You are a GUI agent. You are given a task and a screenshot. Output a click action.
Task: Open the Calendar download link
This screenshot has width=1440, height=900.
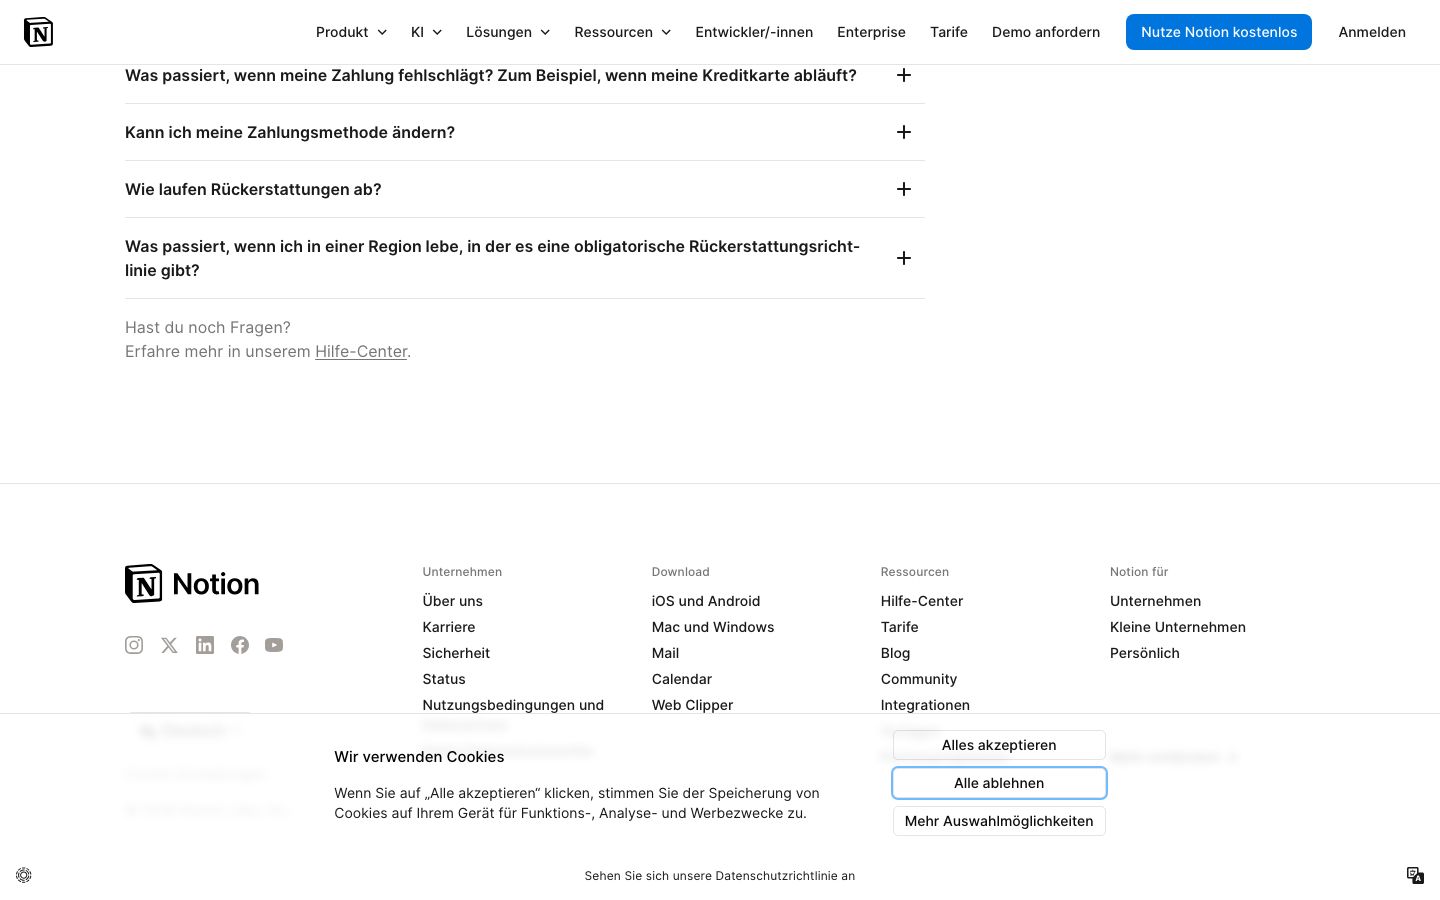pyautogui.click(x=682, y=679)
